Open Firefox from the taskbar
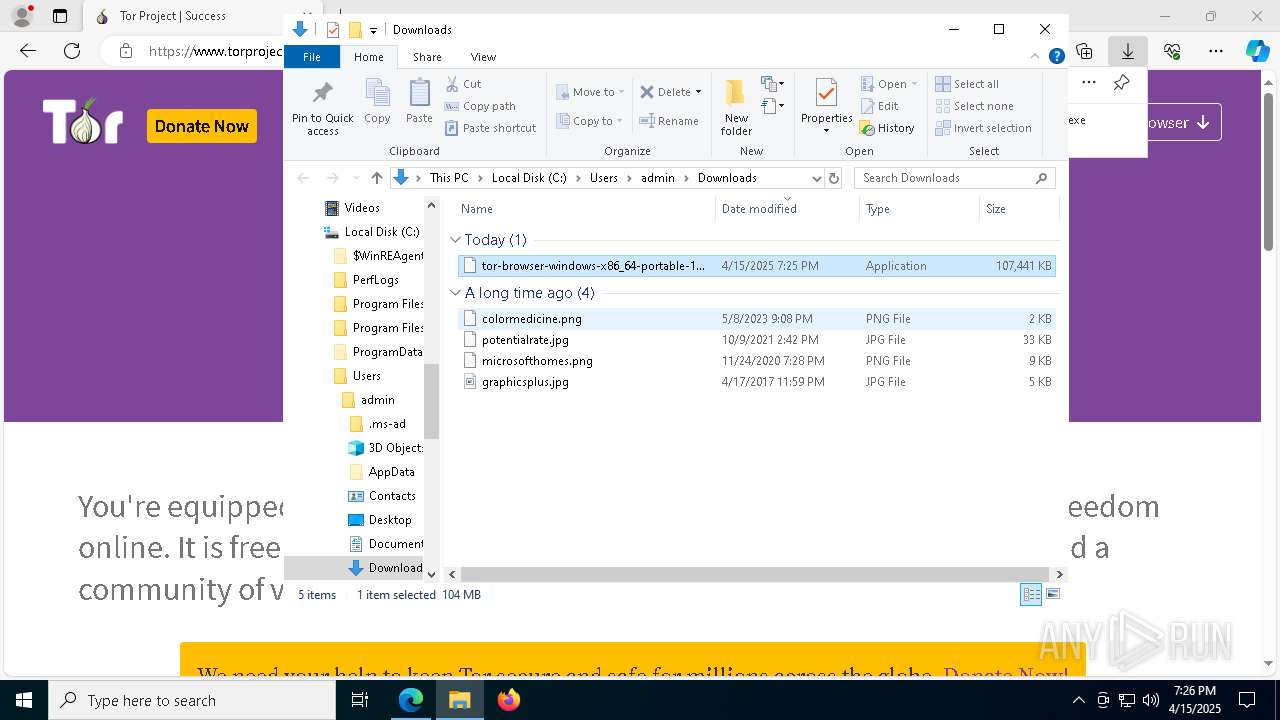1280x720 pixels. tap(509, 700)
